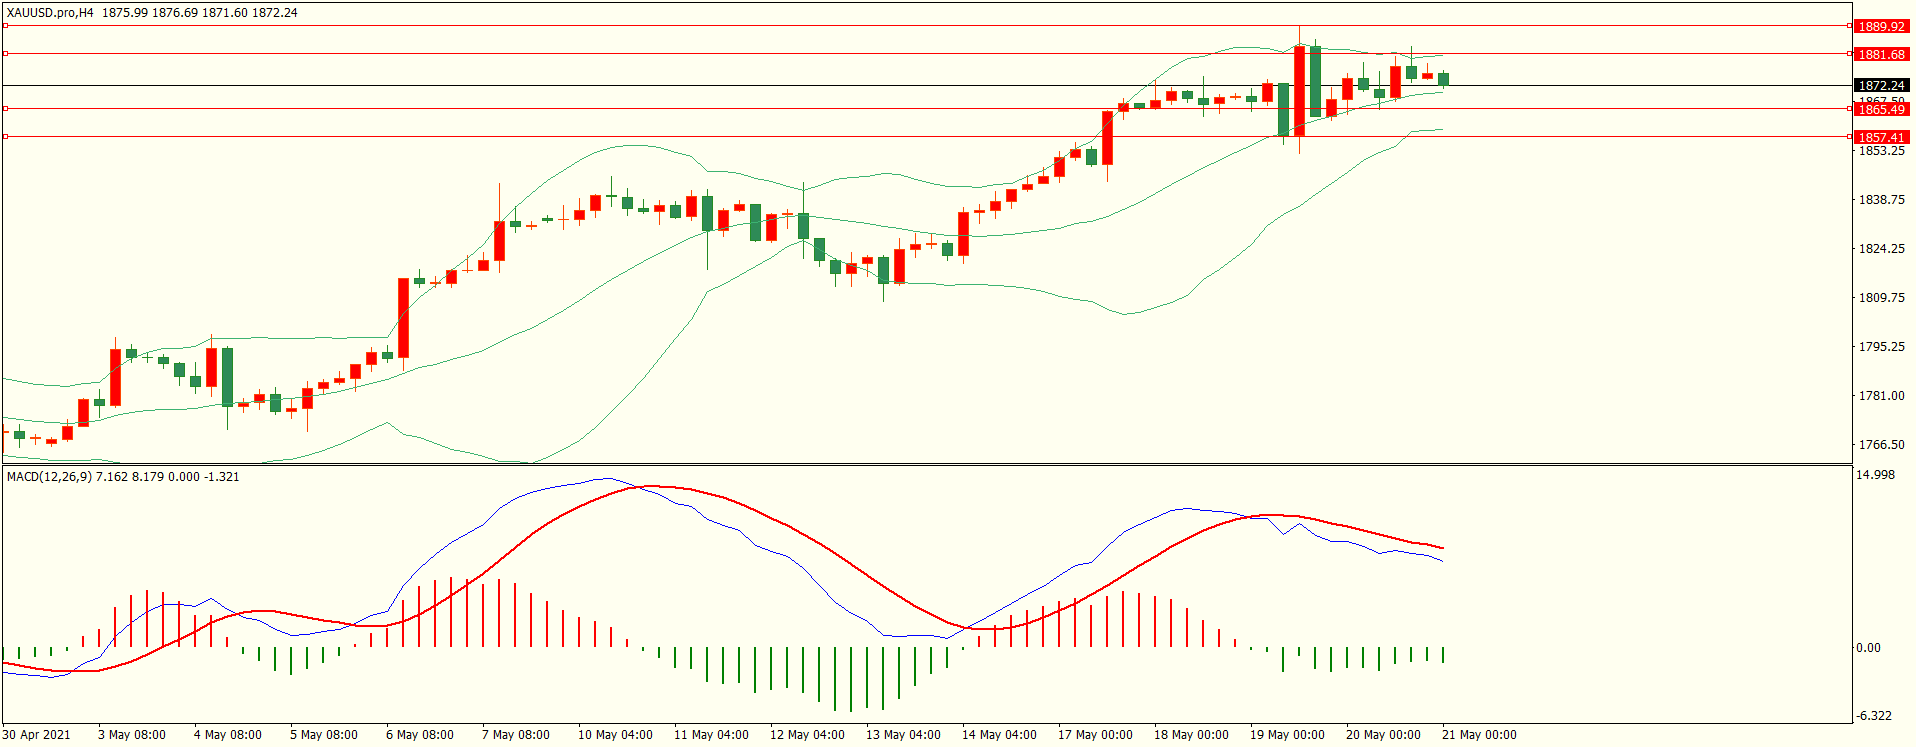Image resolution: width=1916 pixels, height=747 pixels.
Task: Click the 3 May 08:00 time label
Action: click(x=132, y=735)
